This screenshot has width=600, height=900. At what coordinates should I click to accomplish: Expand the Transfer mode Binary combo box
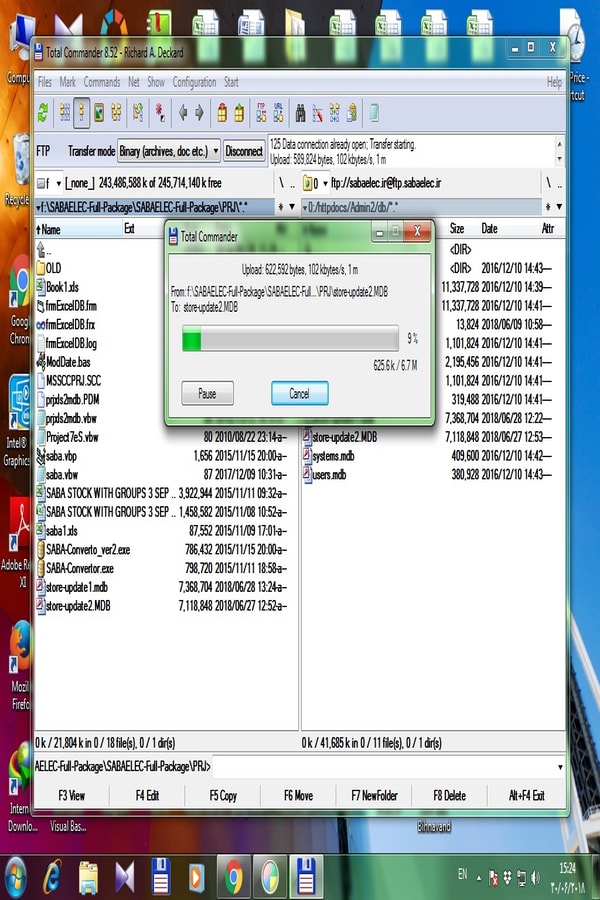[168, 152]
